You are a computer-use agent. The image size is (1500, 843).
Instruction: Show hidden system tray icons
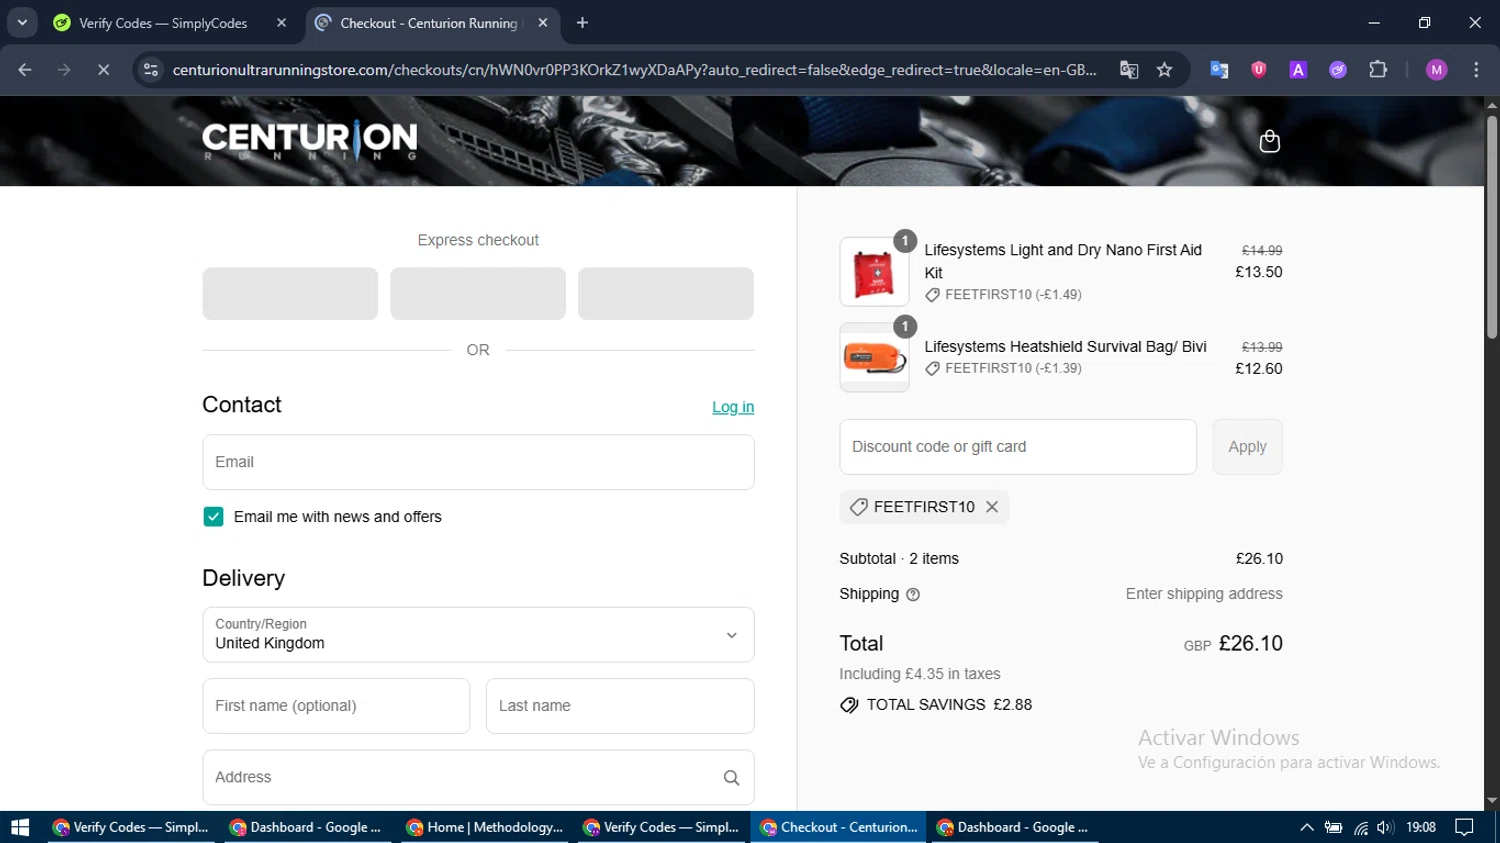click(1306, 827)
